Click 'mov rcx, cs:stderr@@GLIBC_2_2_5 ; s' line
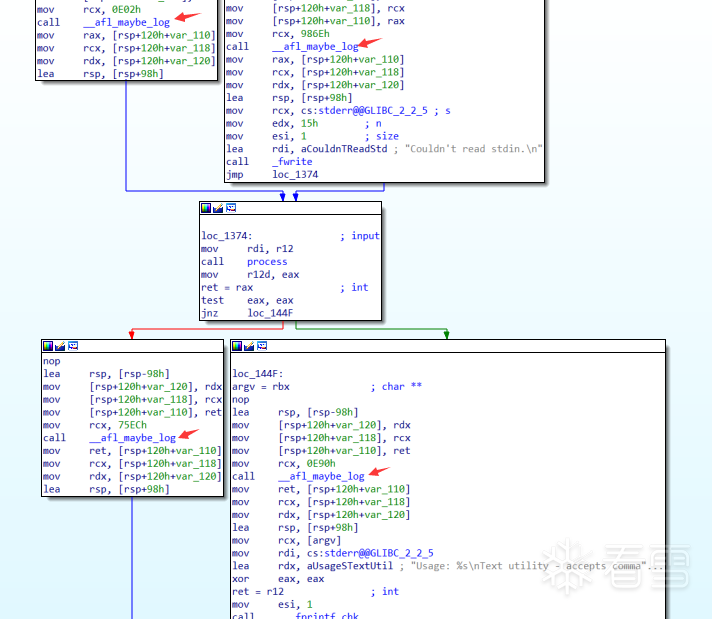Screen dimensions: 712x619 338,111
